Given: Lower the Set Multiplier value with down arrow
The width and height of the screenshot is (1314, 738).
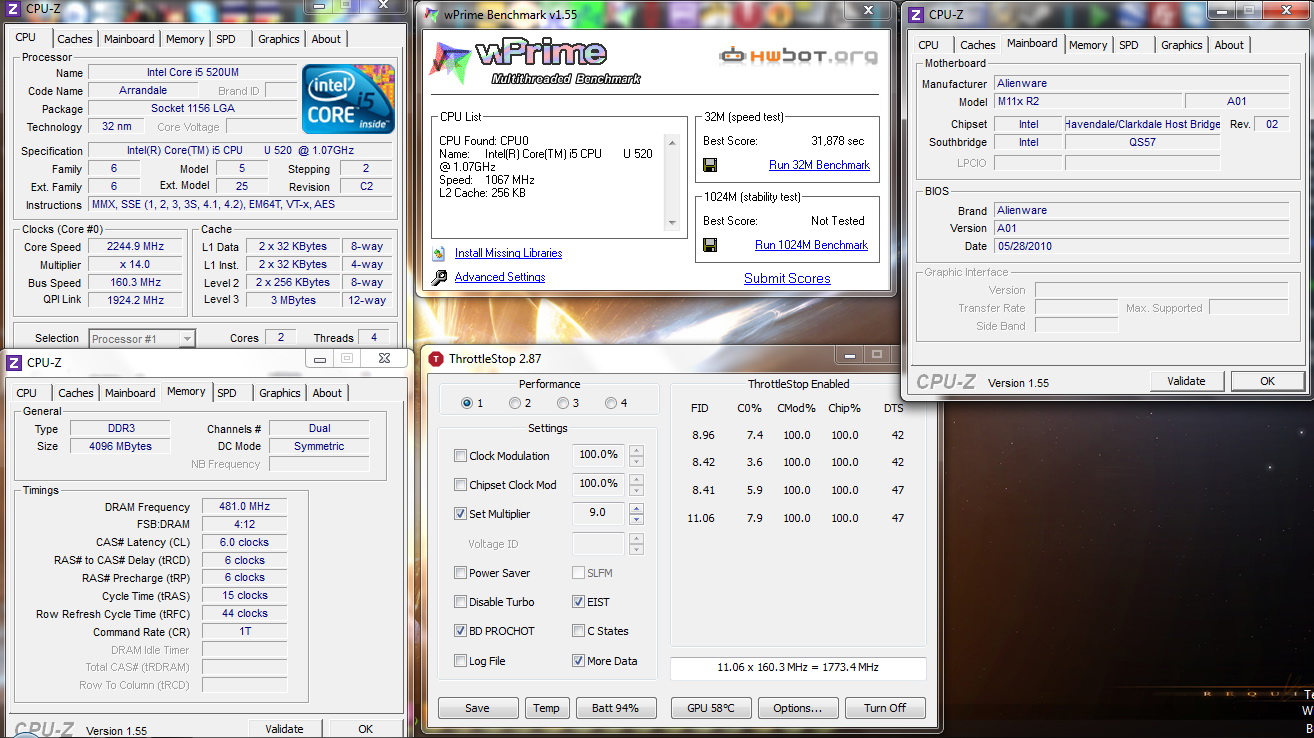Looking at the screenshot, I should (x=636, y=519).
